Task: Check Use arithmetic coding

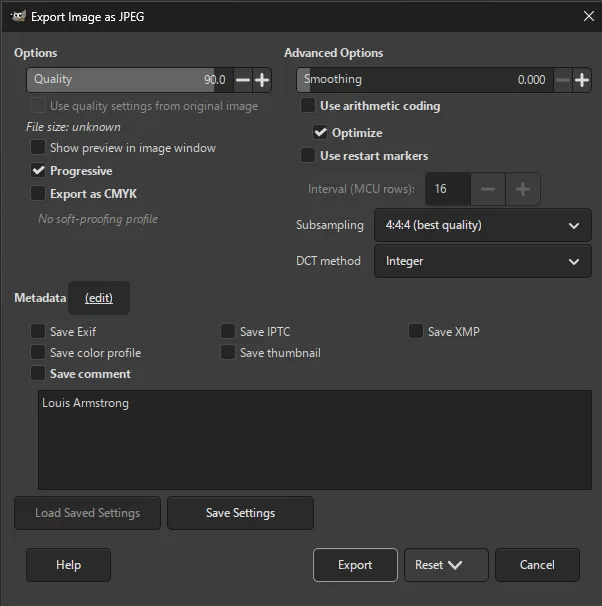Action: pyautogui.click(x=309, y=106)
